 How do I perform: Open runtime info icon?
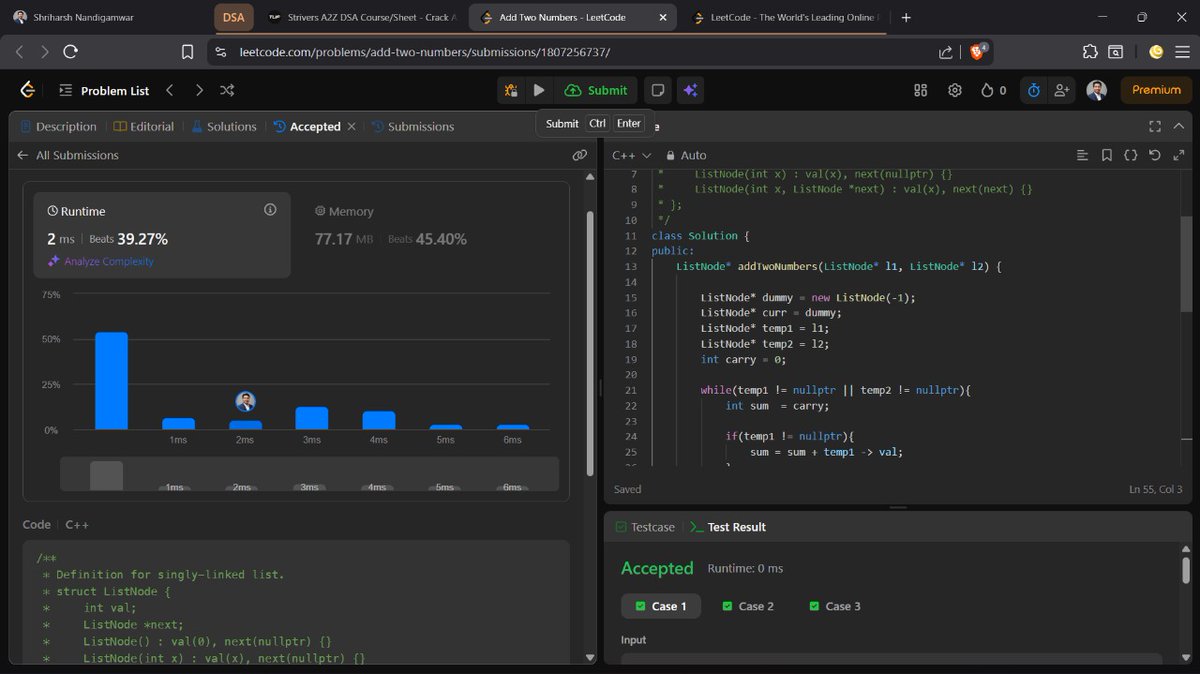pyautogui.click(x=270, y=210)
